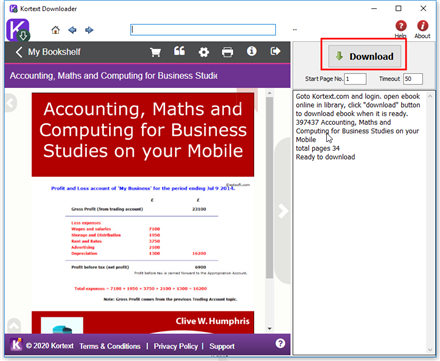Viewport: 440px width, 361px height.
Task: Go to the home page icon
Action: tap(56, 30)
